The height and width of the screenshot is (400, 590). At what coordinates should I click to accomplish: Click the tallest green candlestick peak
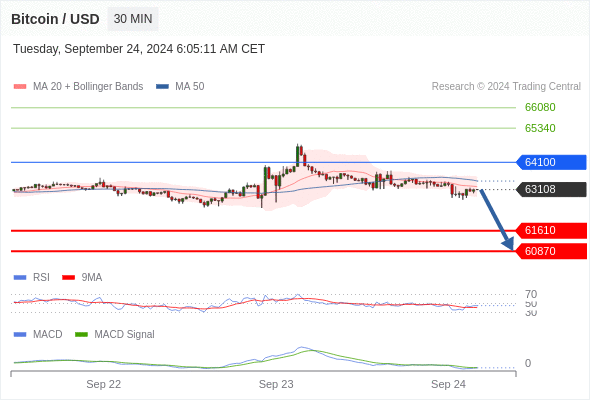click(x=298, y=155)
